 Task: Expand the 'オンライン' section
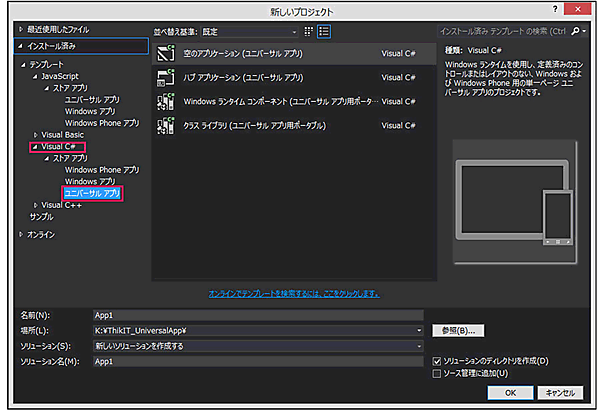[21, 234]
